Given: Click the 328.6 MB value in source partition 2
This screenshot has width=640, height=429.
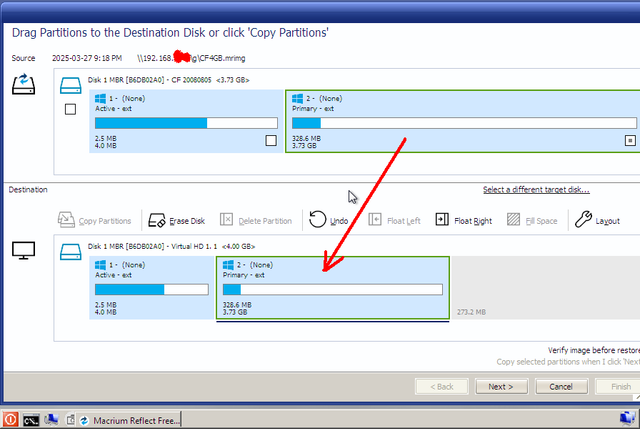Looking at the screenshot, I should coord(306,139).
